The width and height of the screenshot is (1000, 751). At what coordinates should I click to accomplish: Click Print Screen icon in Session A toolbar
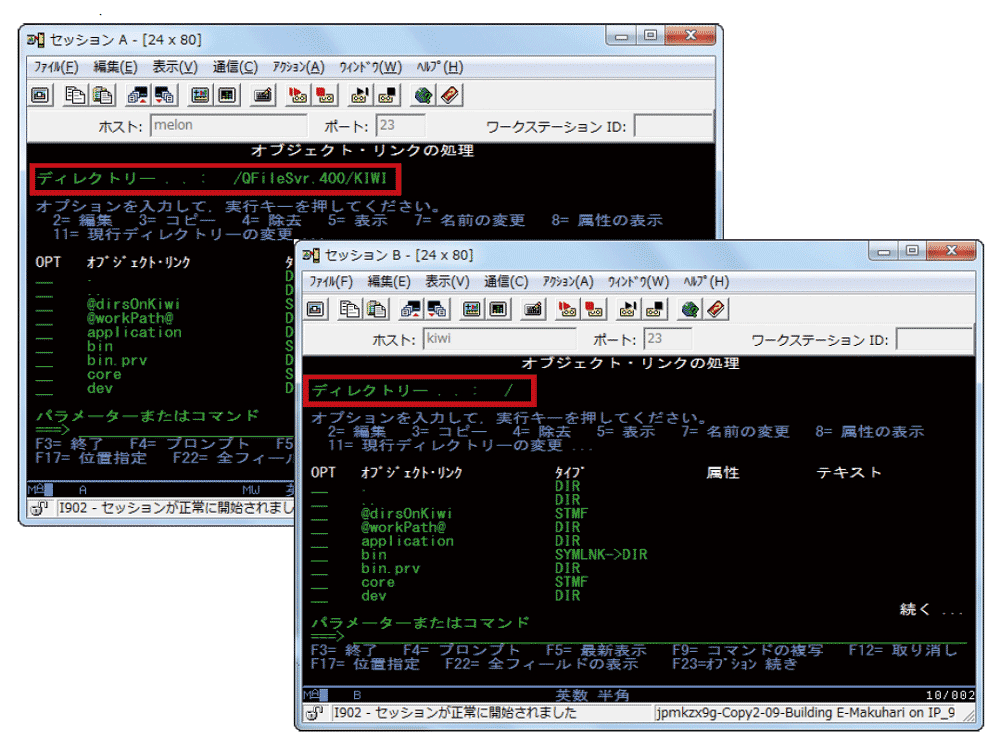click(x=40, y=96)
